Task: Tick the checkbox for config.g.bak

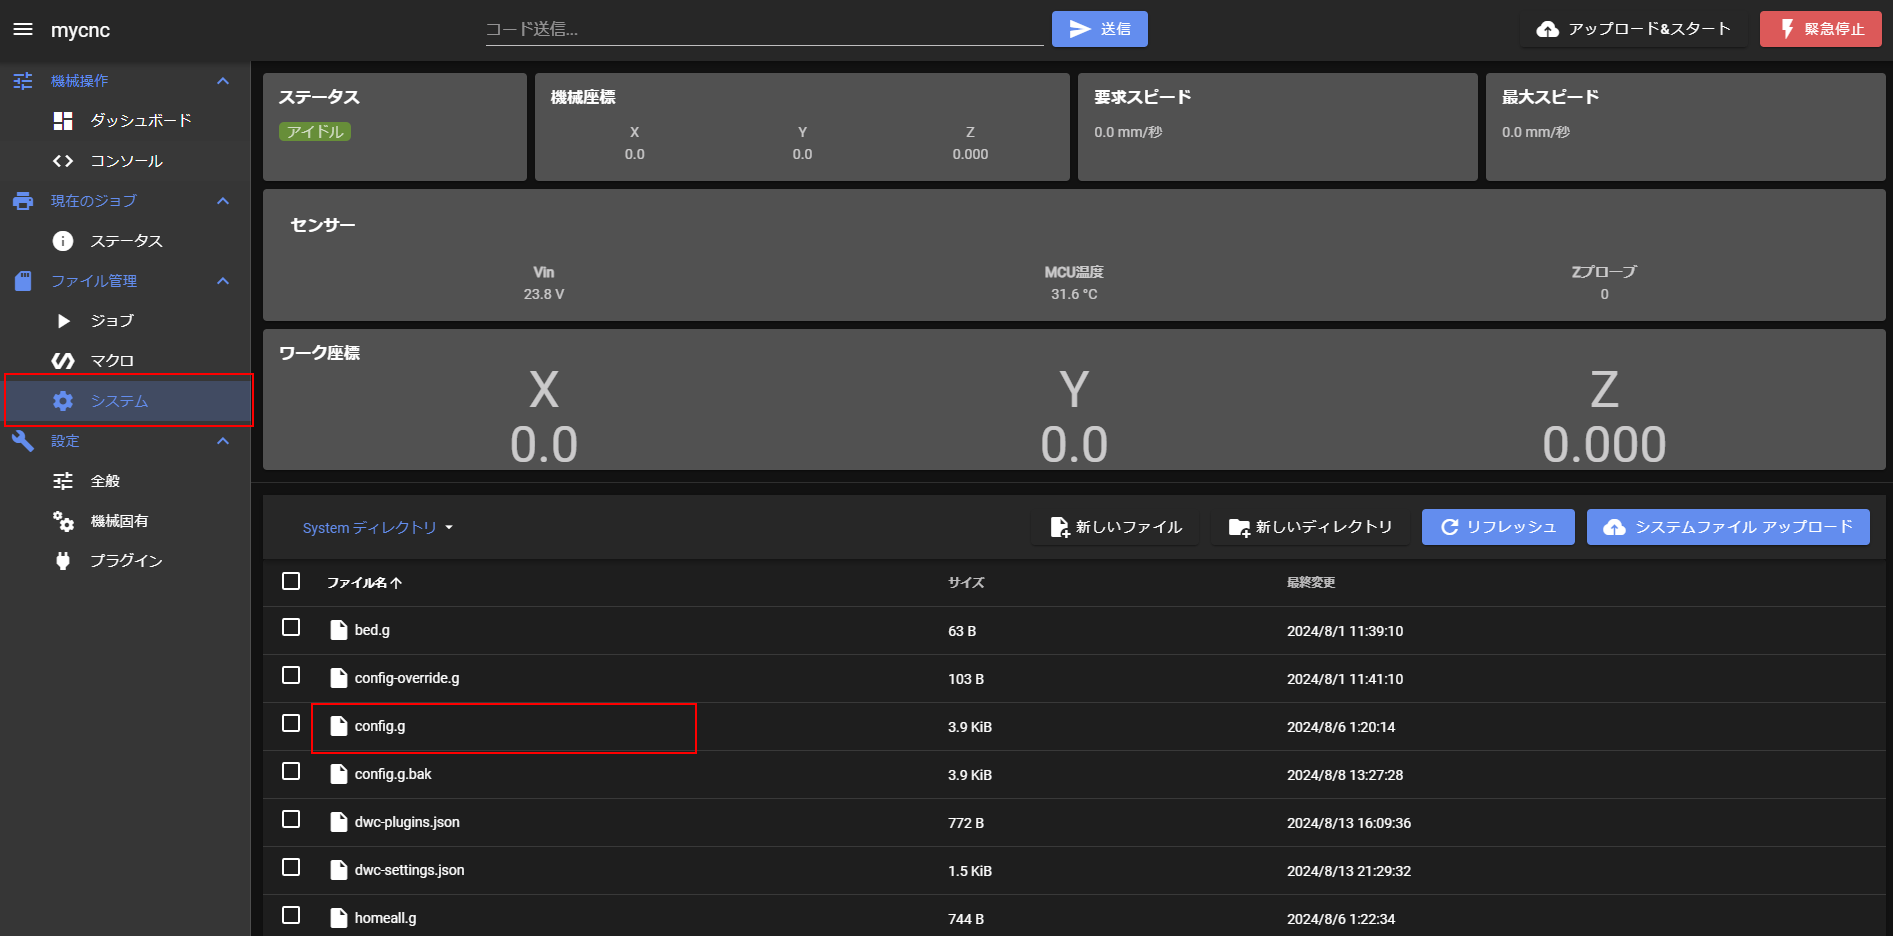Action: point(291,771)
